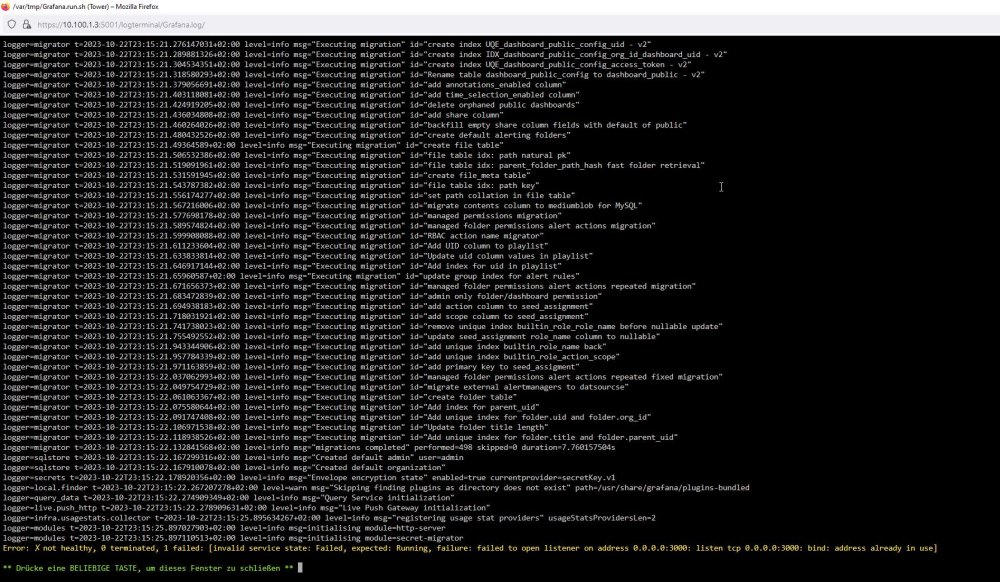1000x582 pixels.
Task: Click the log line "Add UID column to playlist"
Action: point(276,246)
